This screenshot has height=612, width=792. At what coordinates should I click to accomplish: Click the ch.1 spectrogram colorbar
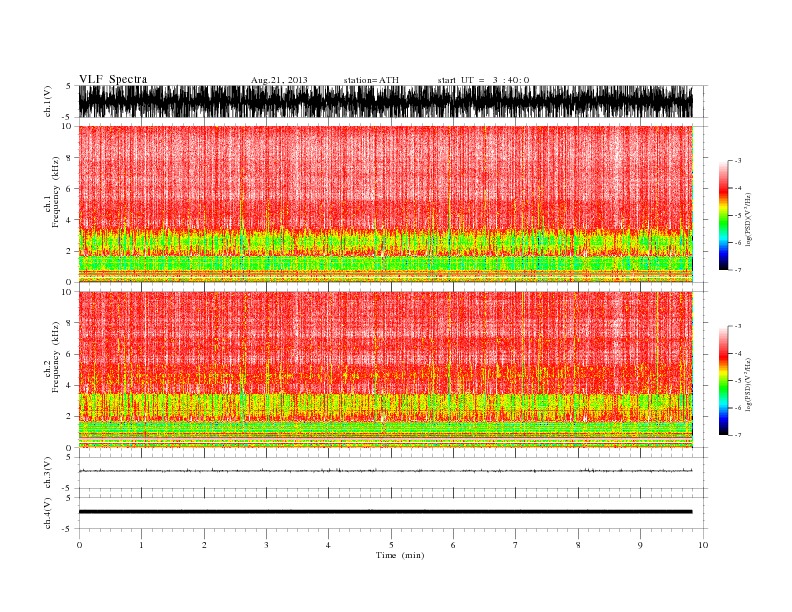[x=723, y=216]
